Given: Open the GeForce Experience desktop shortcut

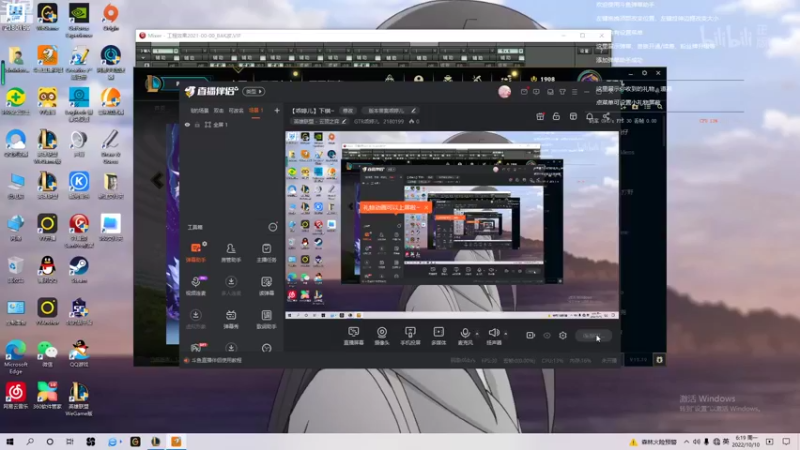Looking at the screenshot, I should pos(79,20).
